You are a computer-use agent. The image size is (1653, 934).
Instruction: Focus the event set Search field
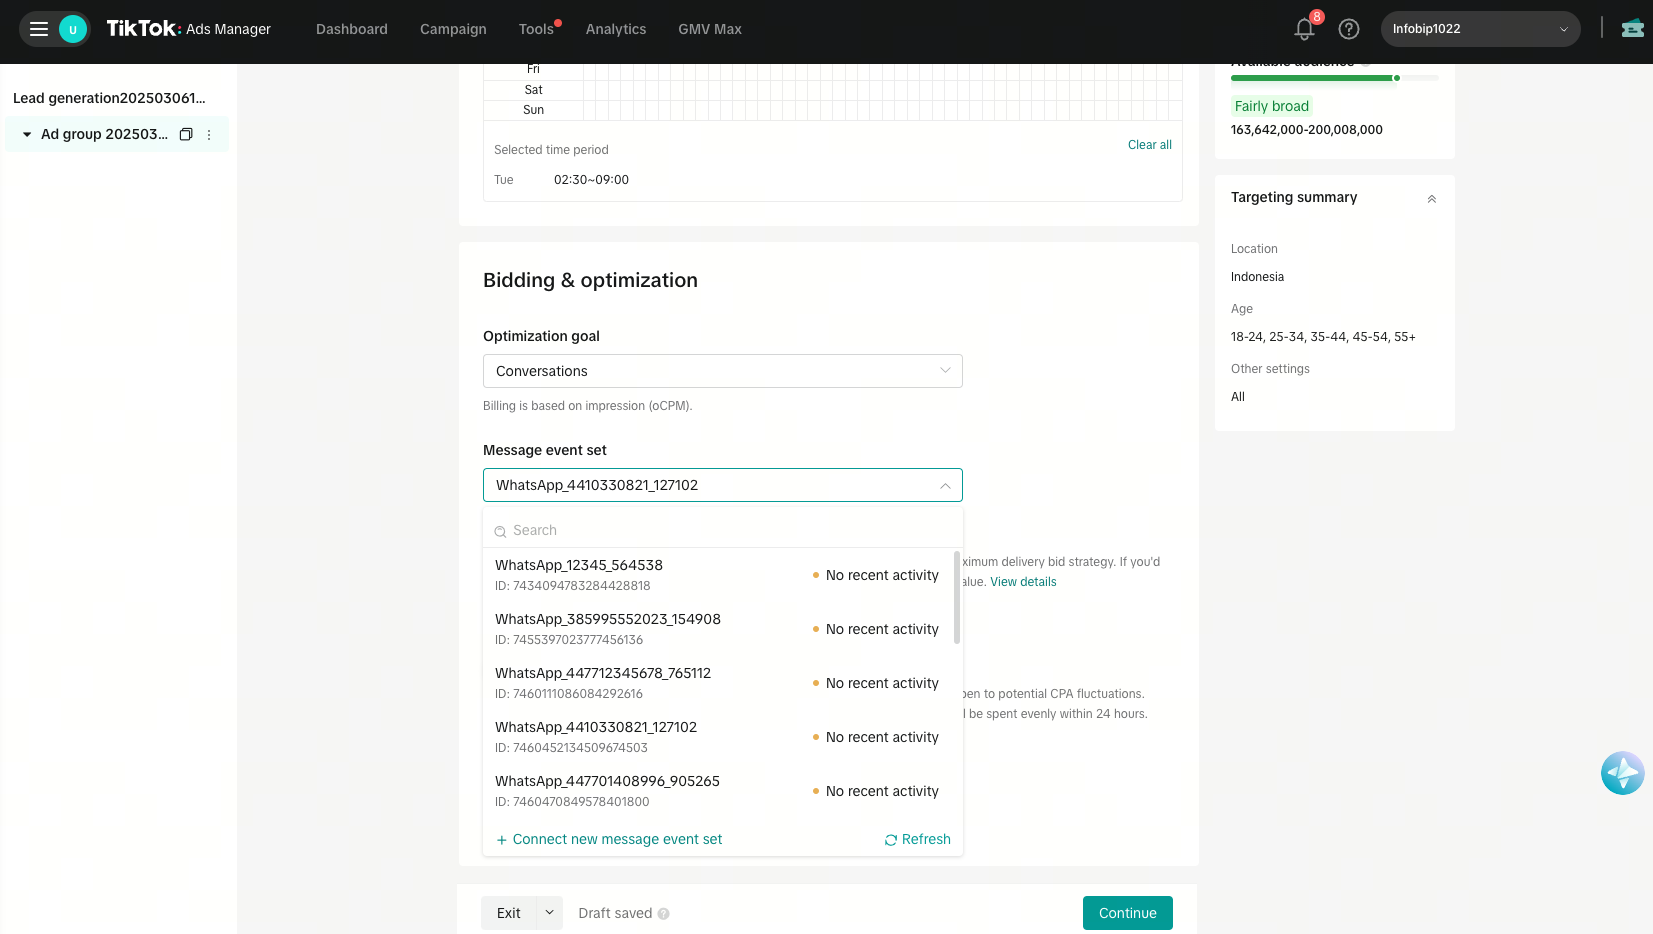pyautogui.click(x=722, y=530)
